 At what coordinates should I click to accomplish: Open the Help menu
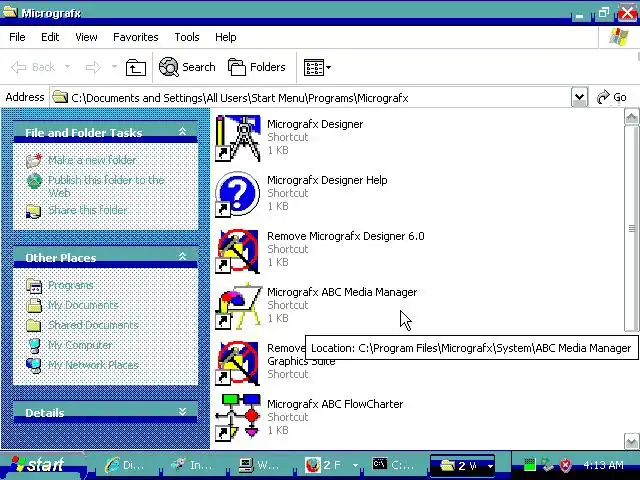tap(226, 37)
